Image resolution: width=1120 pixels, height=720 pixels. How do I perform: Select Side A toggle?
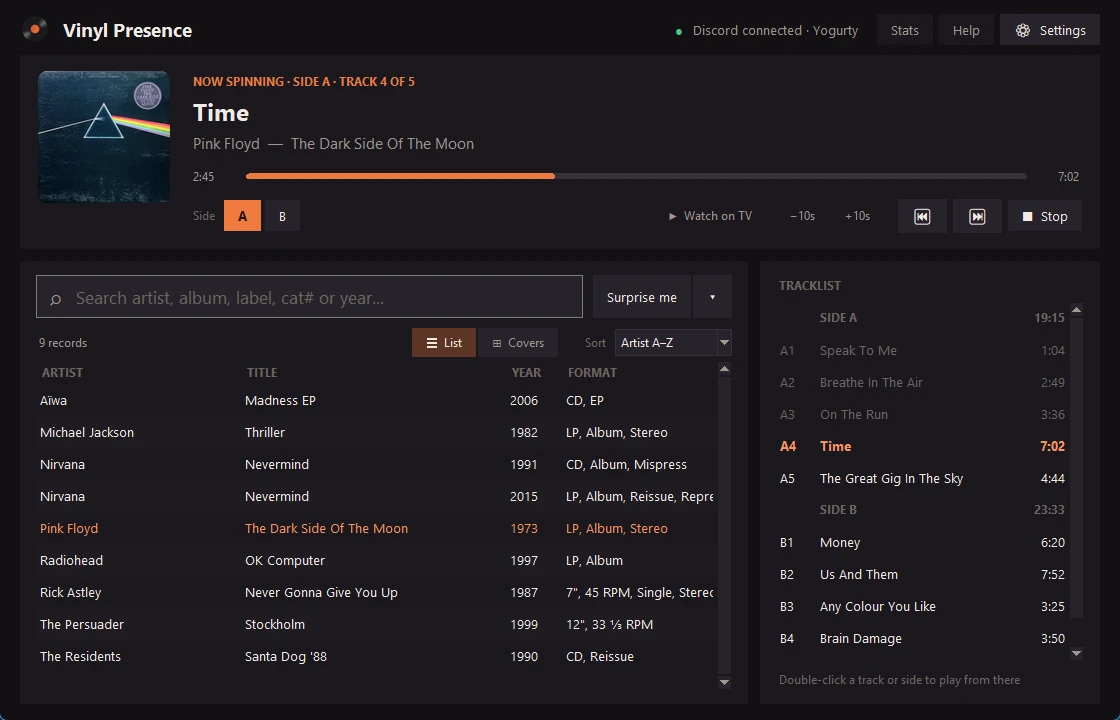242,216
